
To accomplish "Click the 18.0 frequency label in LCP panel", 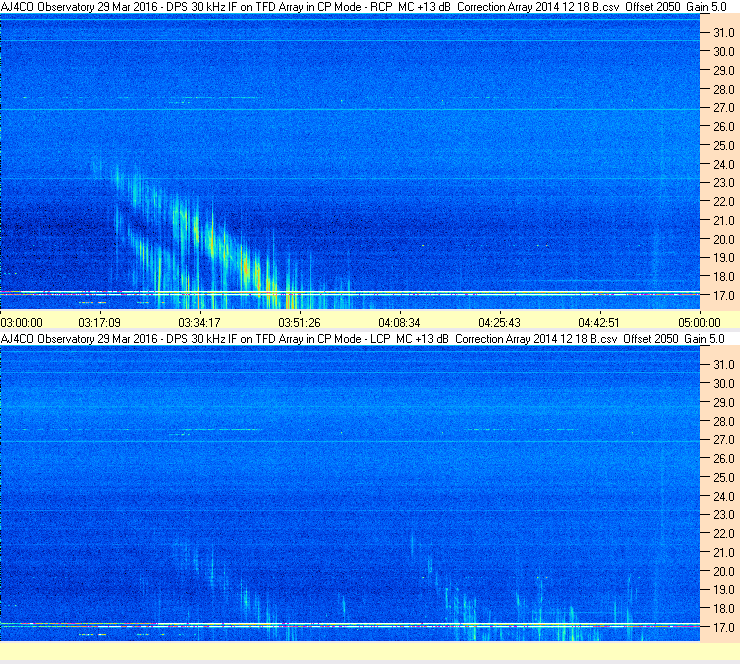I will coord(723,609).
